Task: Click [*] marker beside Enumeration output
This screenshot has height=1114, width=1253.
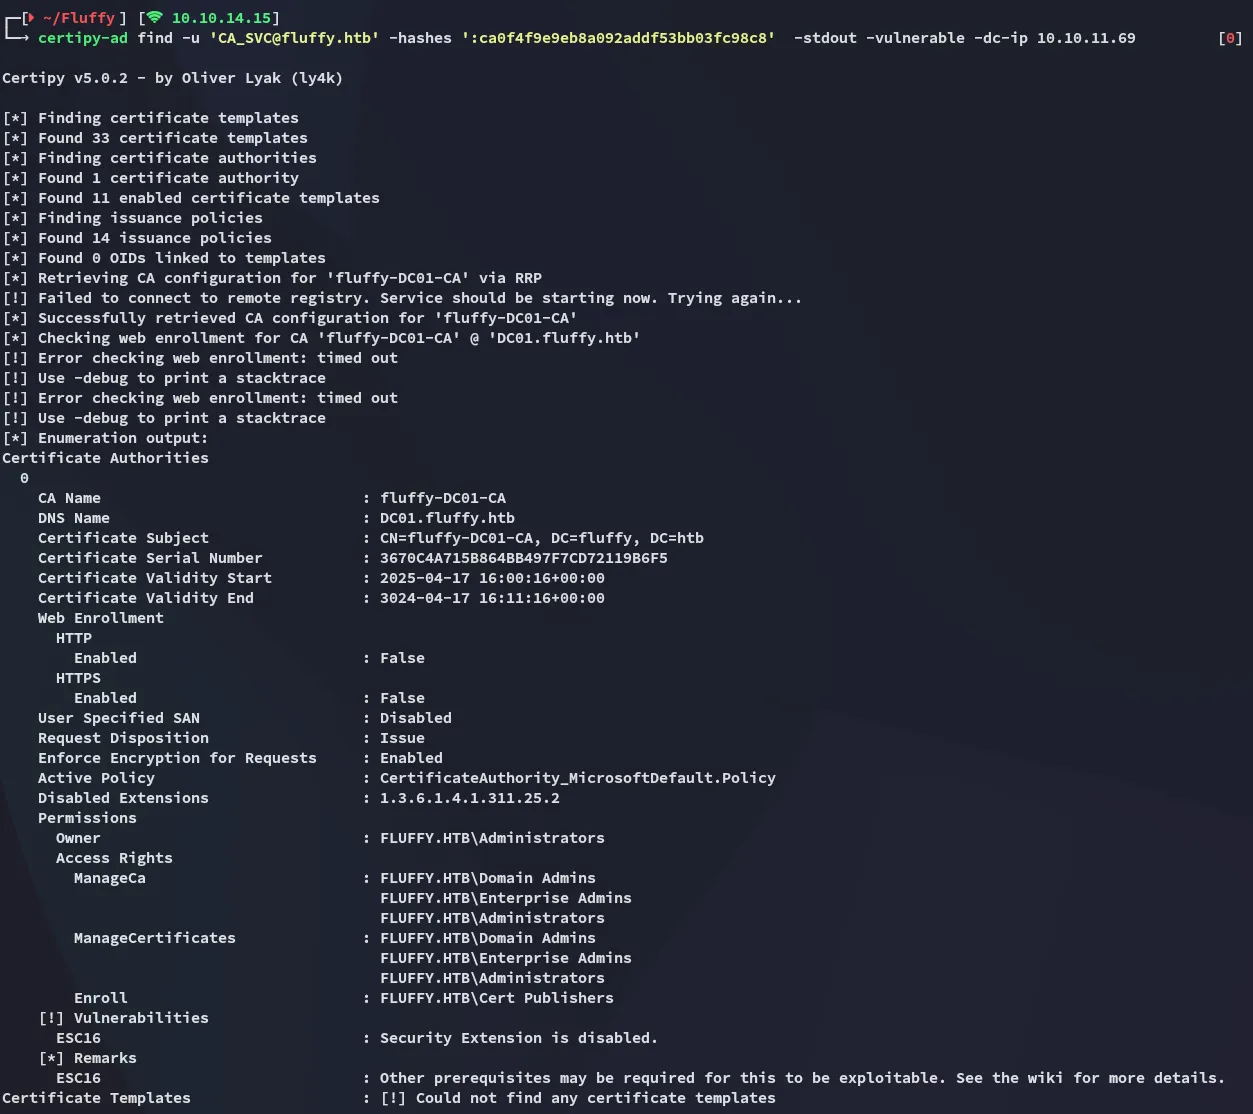Action: 15,438
